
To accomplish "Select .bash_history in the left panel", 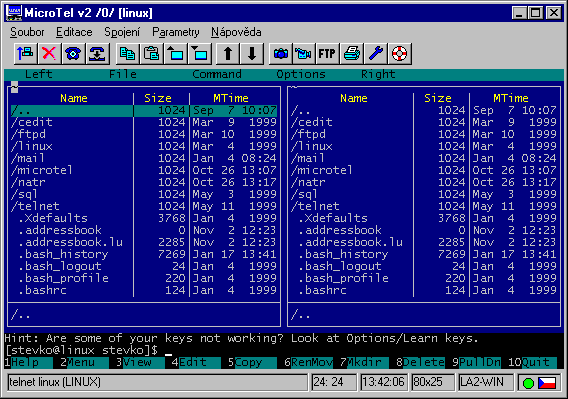I will pyautogui.click(x=143, y=254).
